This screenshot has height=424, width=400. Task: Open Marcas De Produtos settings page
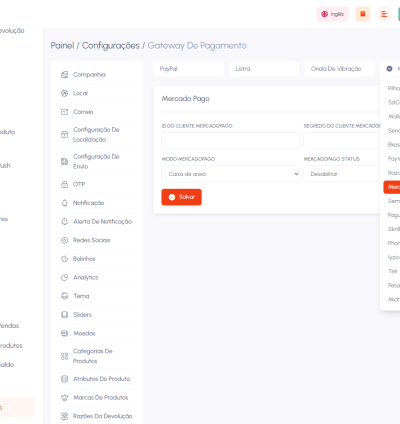point(97,398)
